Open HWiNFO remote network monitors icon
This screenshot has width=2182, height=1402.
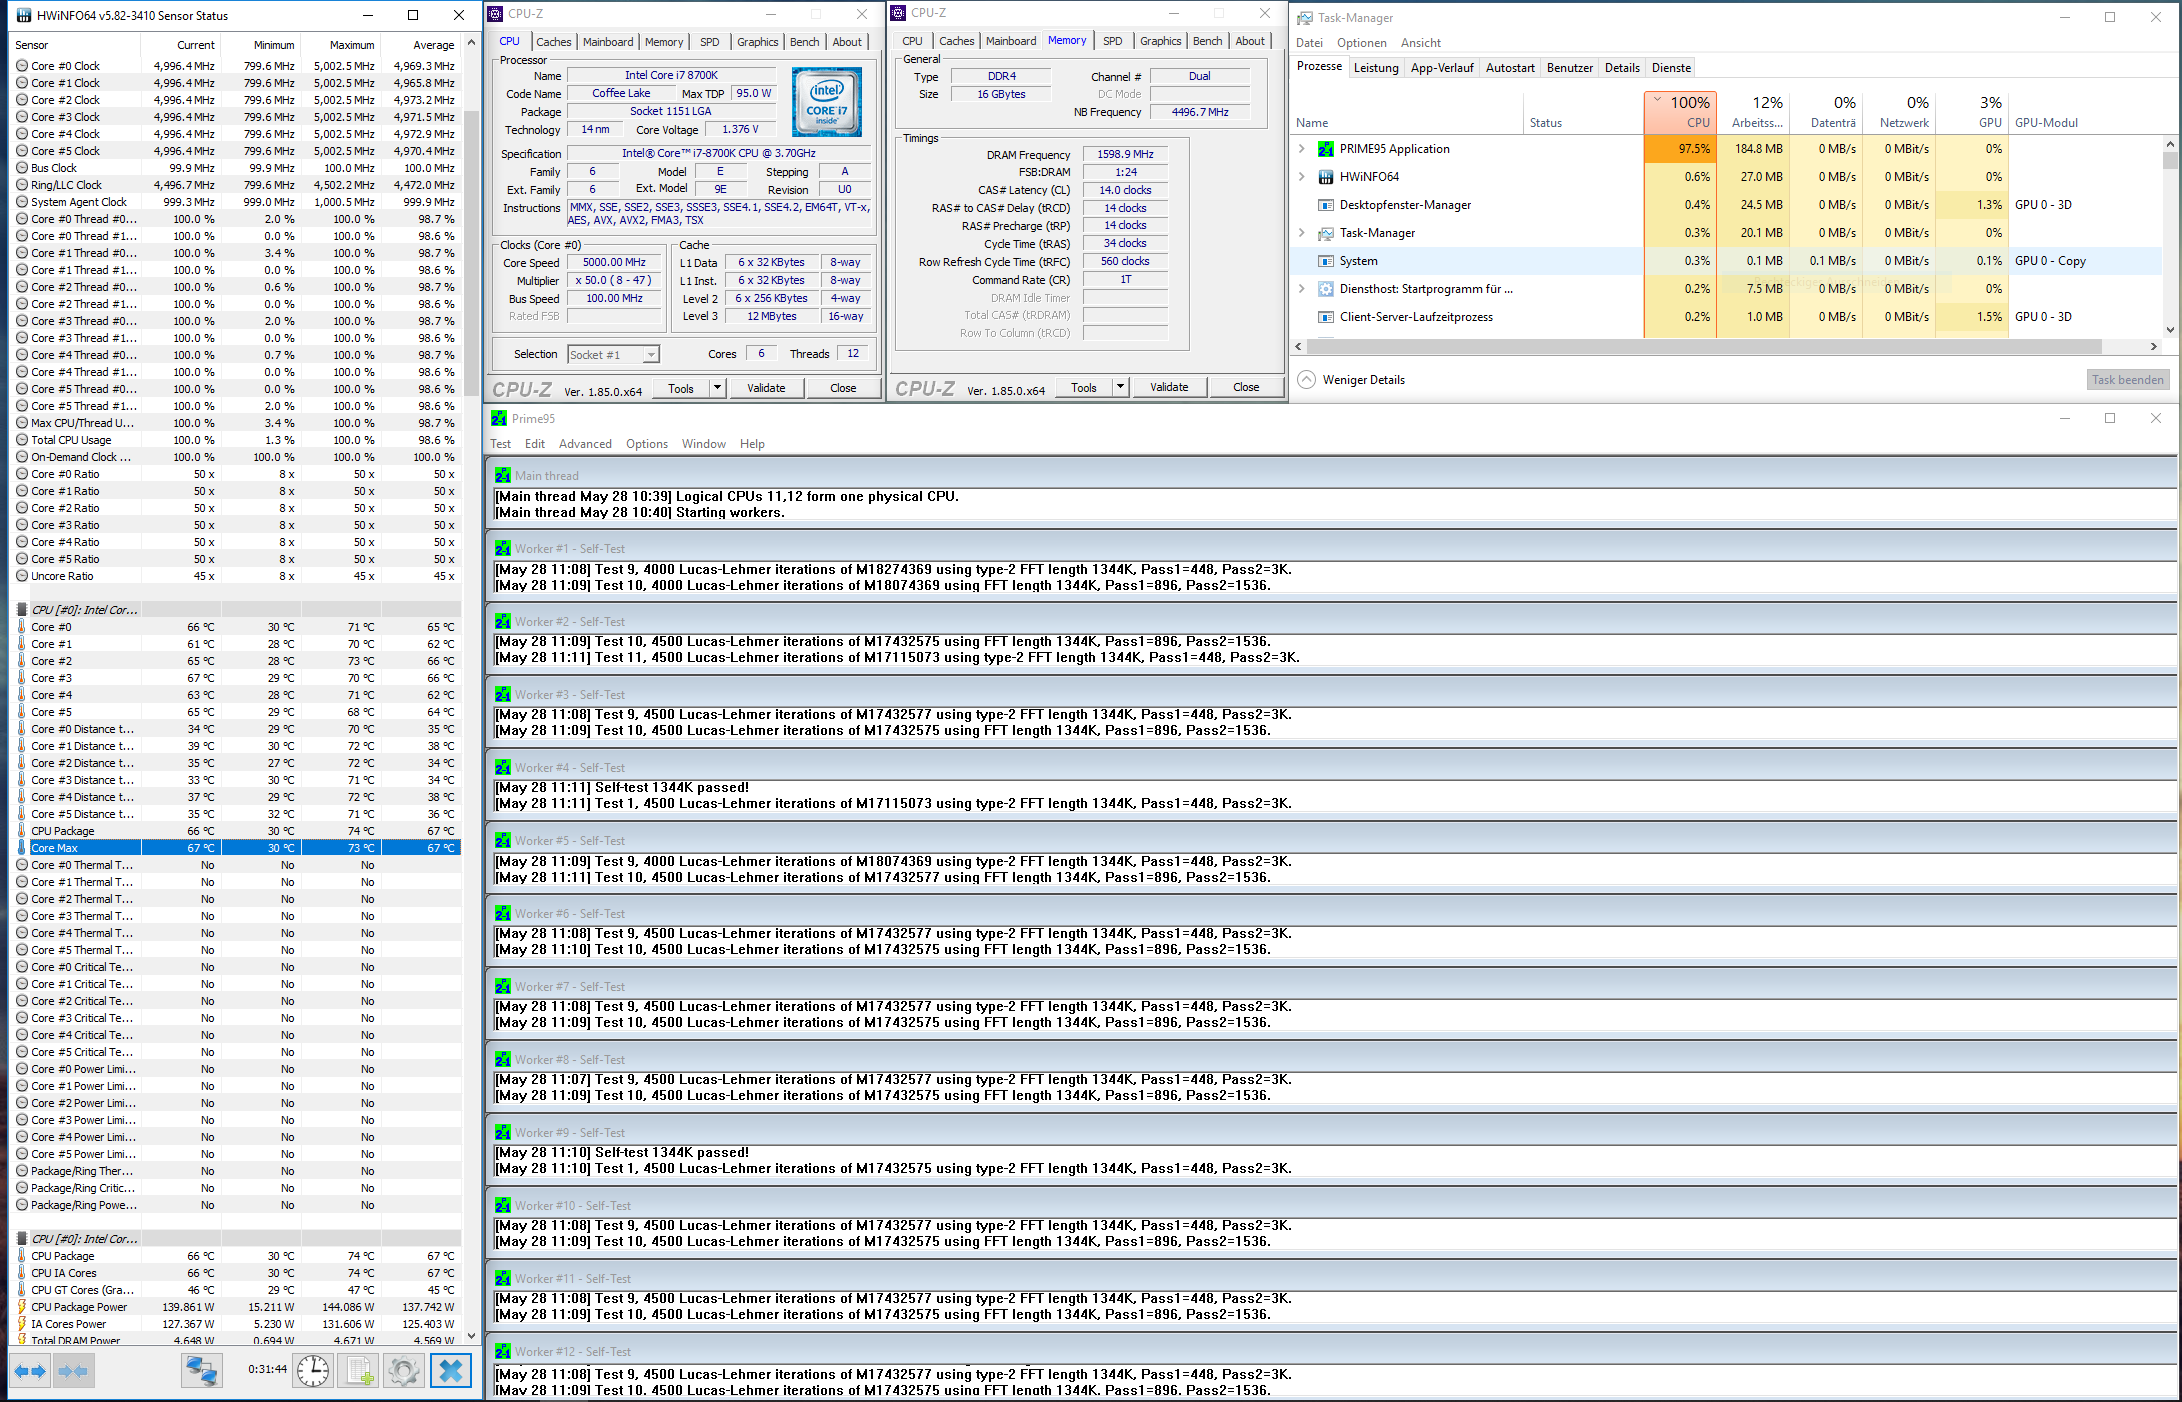click(201, 1370)
